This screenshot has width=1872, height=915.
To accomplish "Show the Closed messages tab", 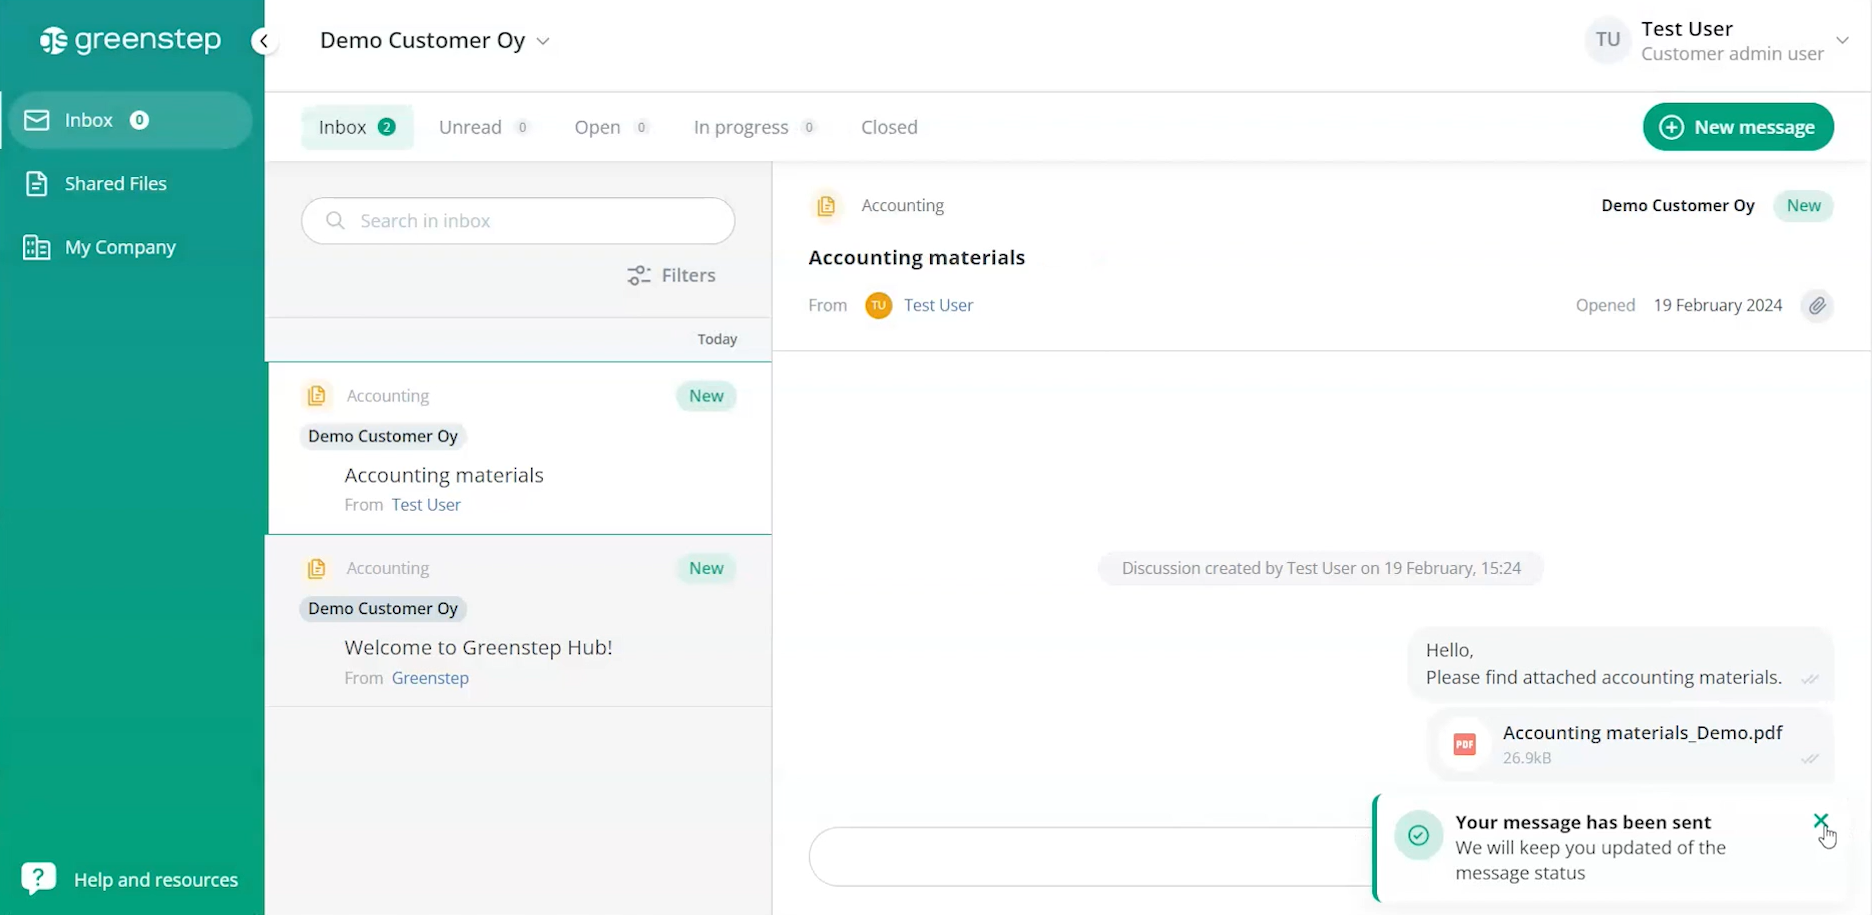I will [x=889, y=127].
